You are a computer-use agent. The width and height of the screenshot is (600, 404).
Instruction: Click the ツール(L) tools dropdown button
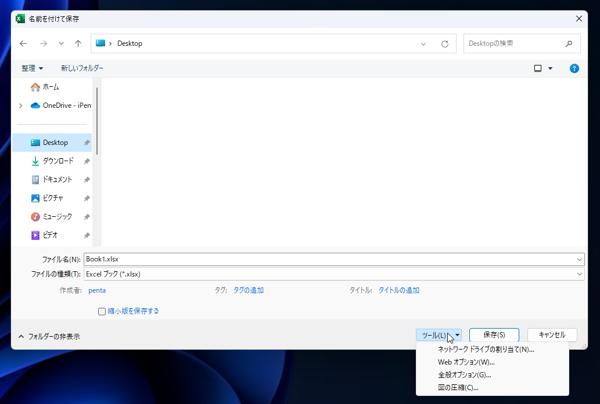[x=439, y=335]
